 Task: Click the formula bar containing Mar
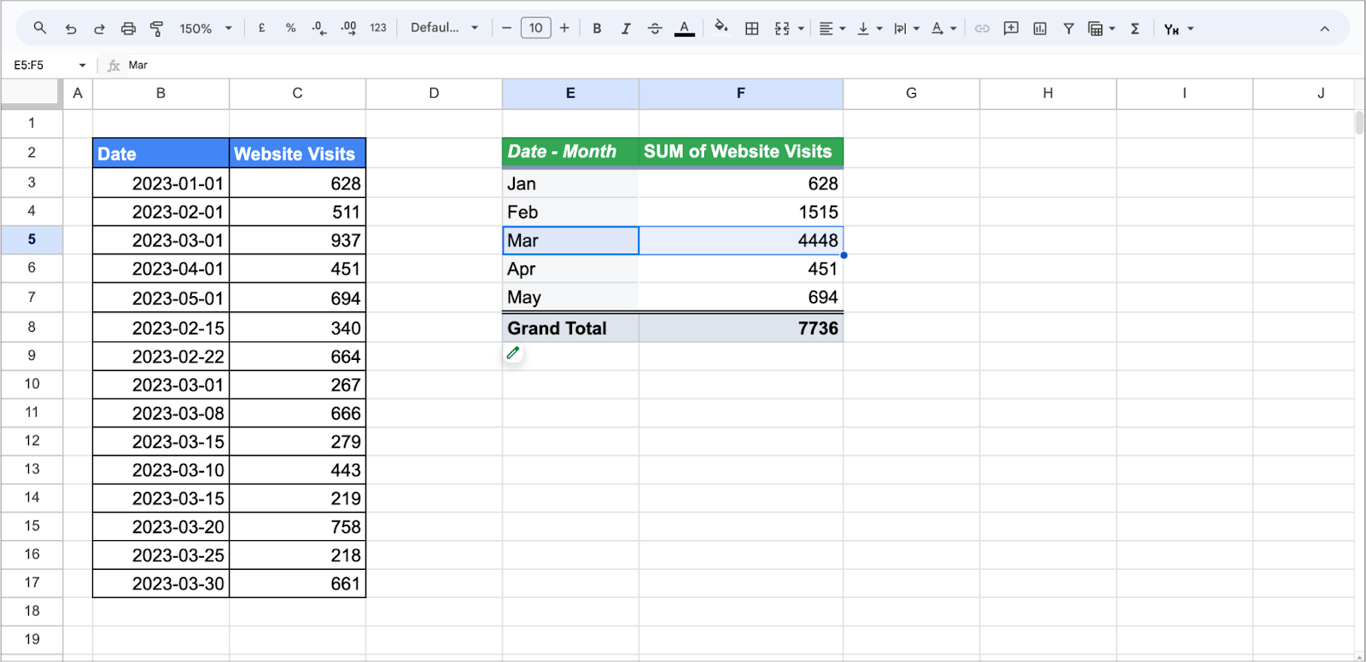[740, 65]
